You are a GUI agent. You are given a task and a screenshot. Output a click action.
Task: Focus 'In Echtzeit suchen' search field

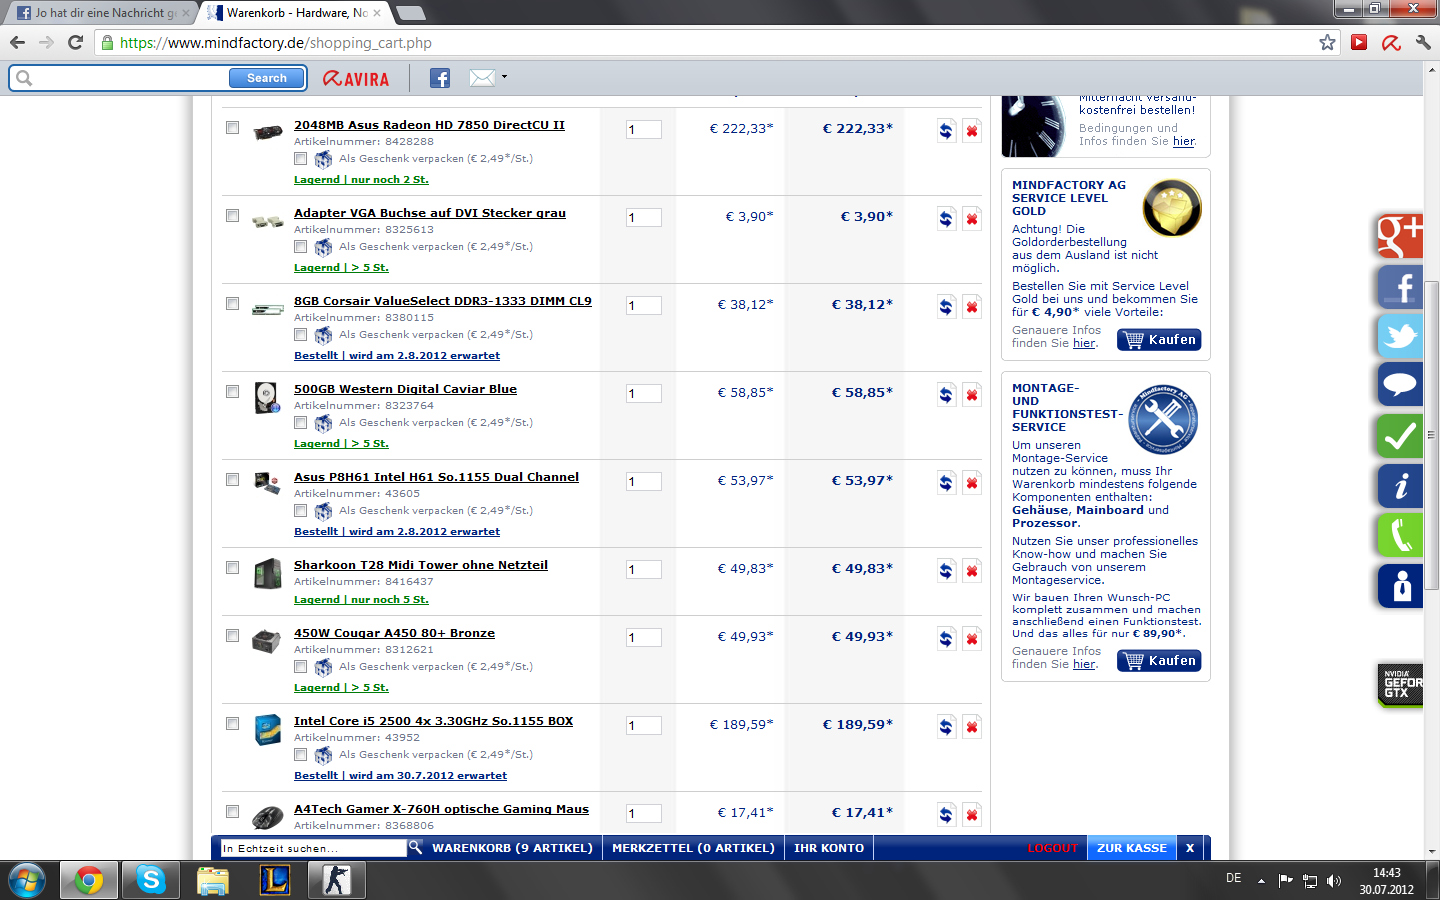click(x=314, y=848)
